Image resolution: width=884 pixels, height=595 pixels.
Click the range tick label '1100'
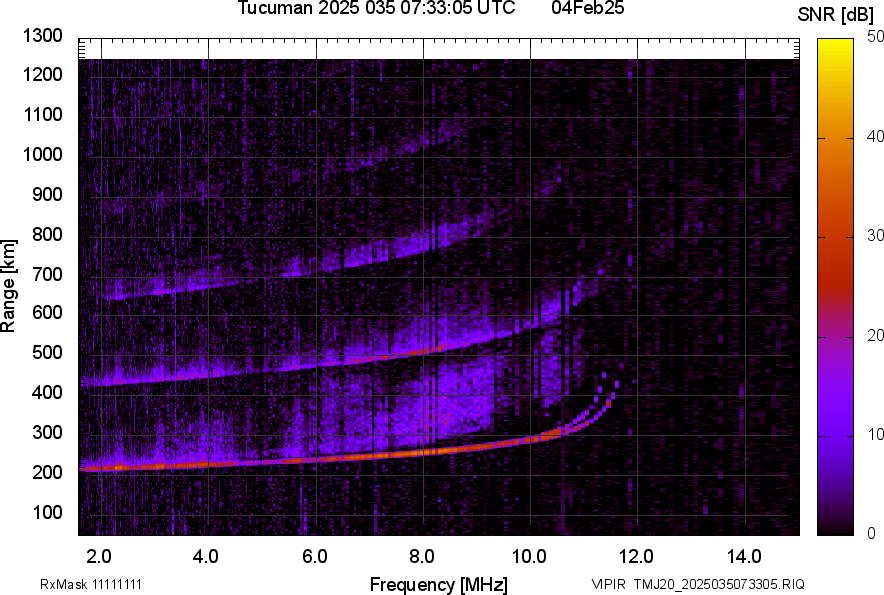click(42, 115)
